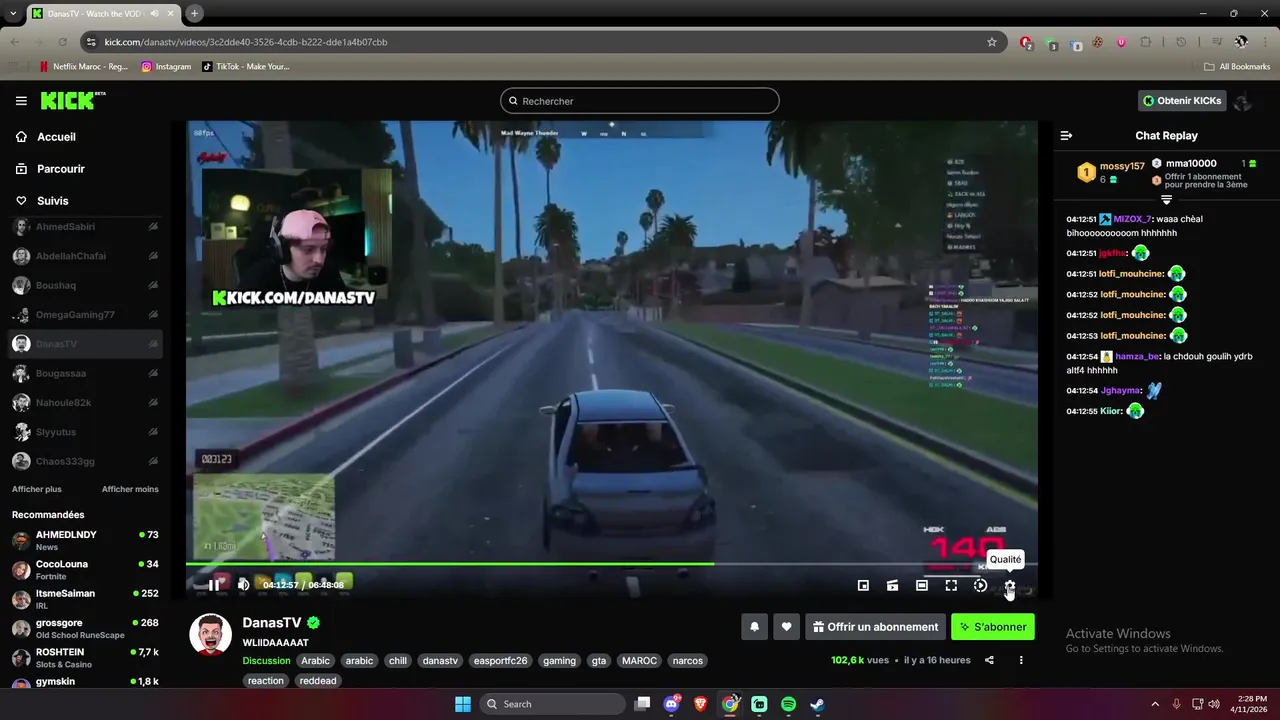Click the 'gaming' tag
The width and height of the screenshot is (1280, 720).
pyautogui.click(x=559, y=661)
